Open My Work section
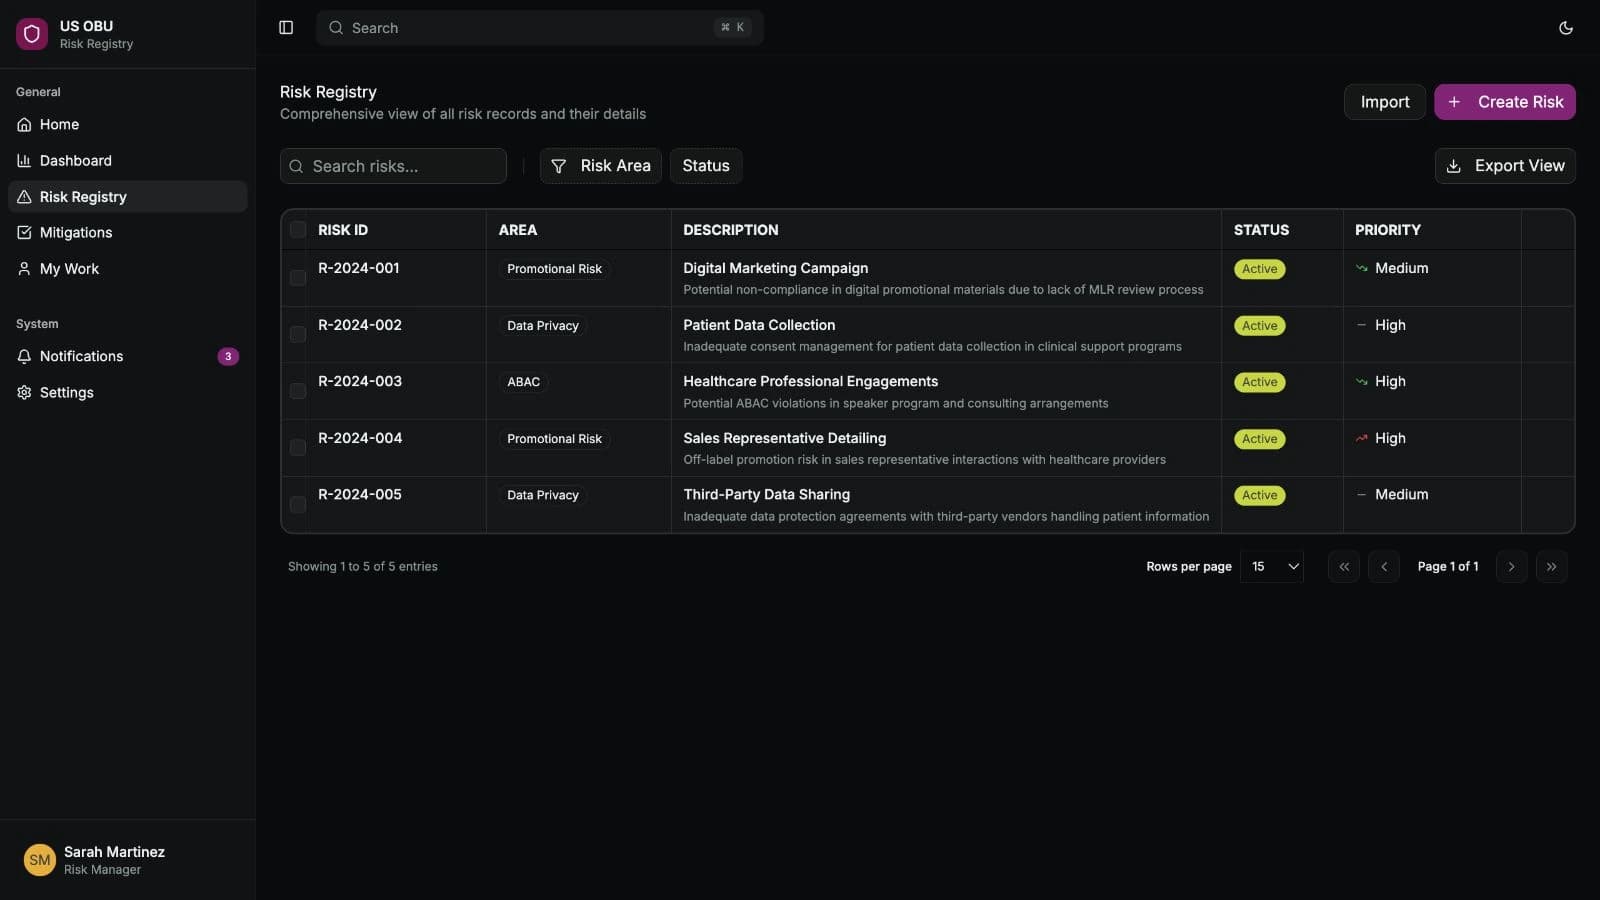This screenshot has width=1600, height=900. tap(128, 269)
